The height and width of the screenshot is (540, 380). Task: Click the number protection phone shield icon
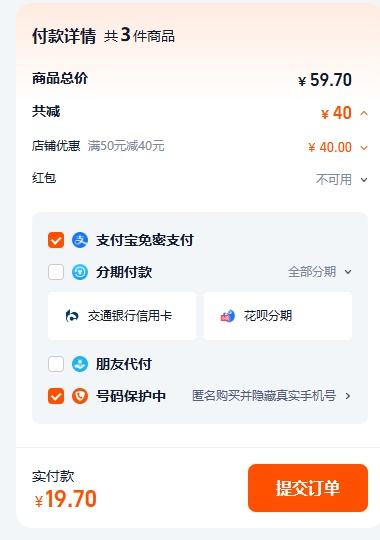click(x=80, y=396)
